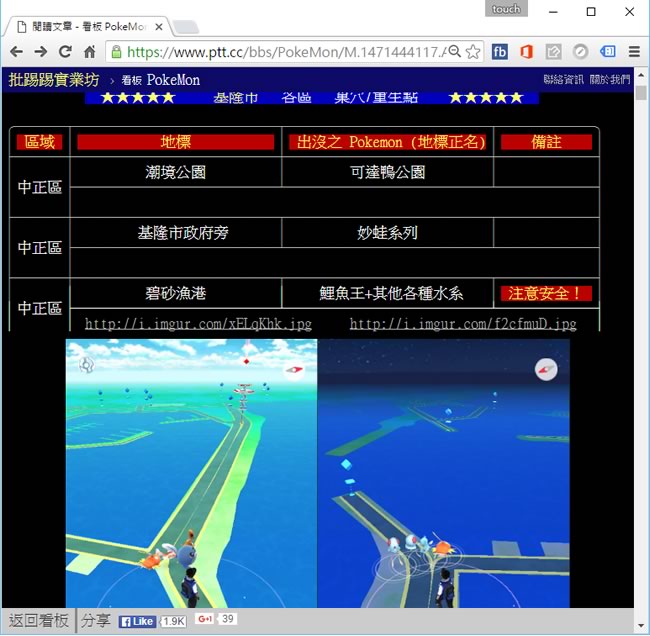Click the blue tag extension icon
Screen dimensions: 650x636
[x=607, y=51]
